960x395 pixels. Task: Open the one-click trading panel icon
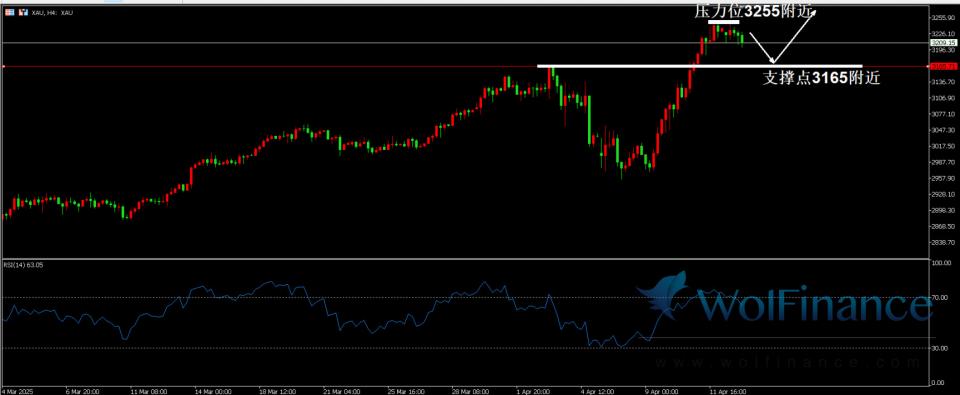[x=10, y=12]
